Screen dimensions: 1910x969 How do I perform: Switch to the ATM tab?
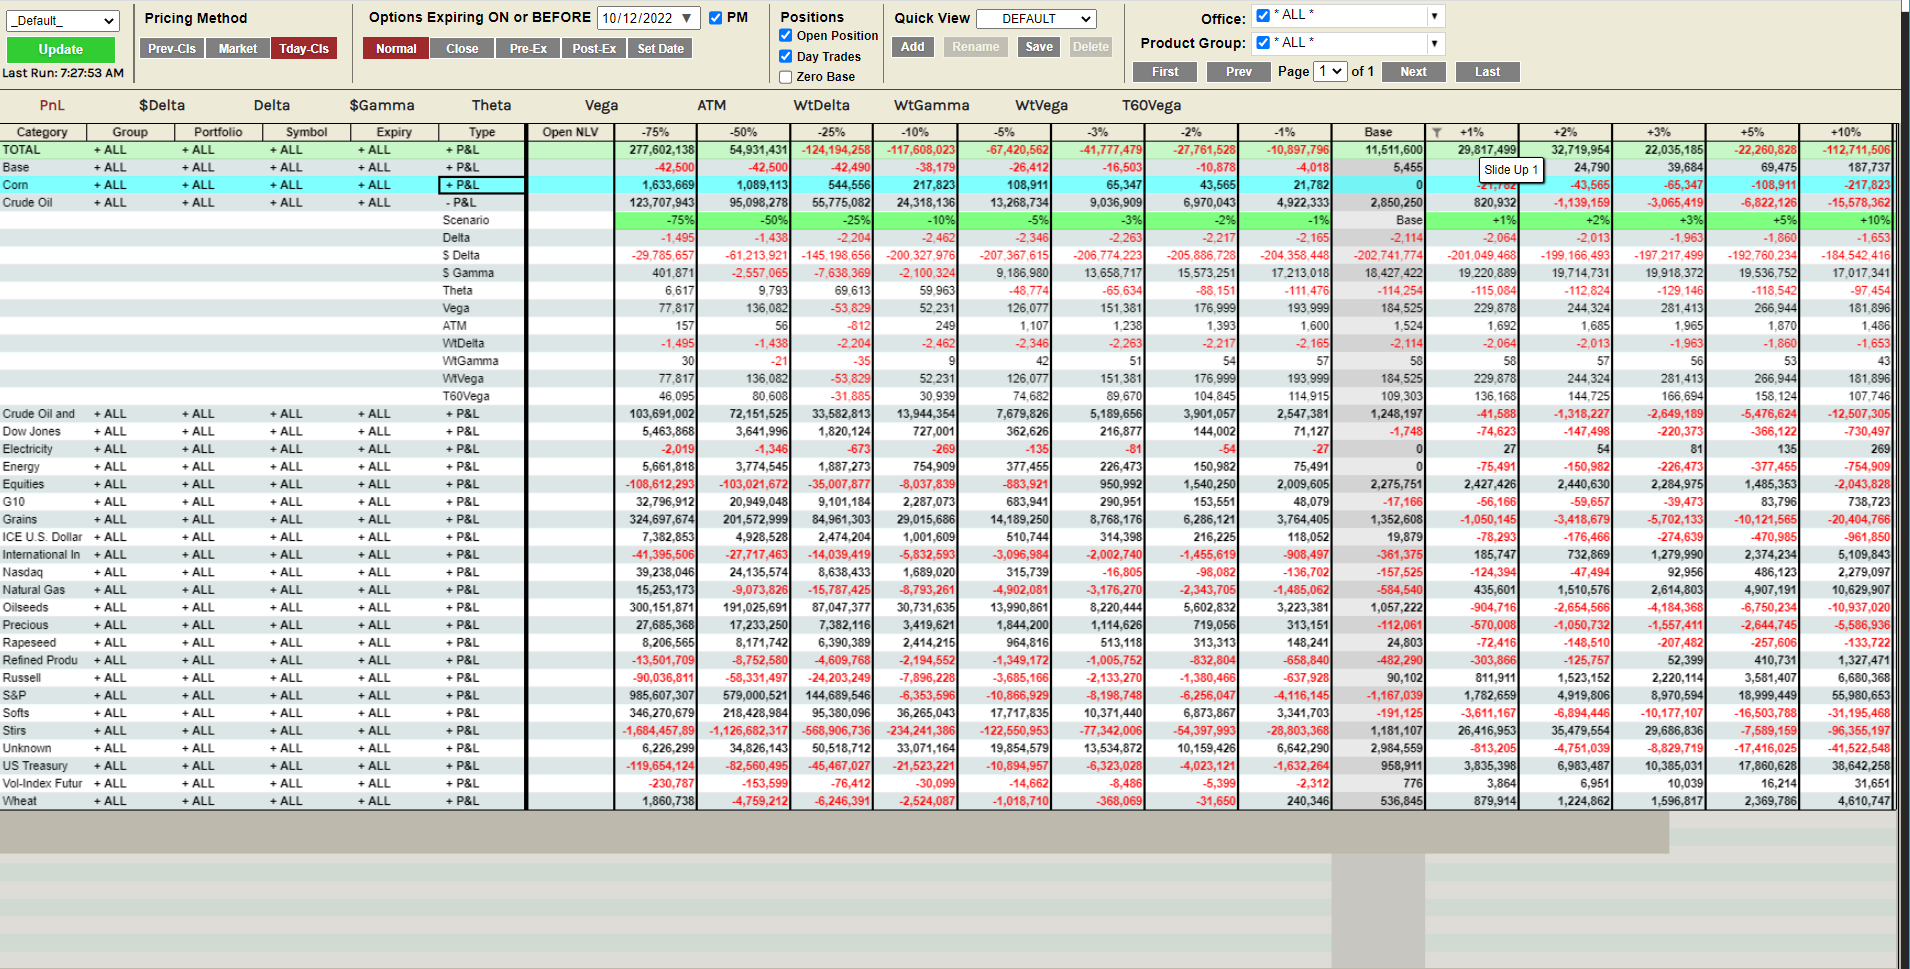tap(712, 105)
